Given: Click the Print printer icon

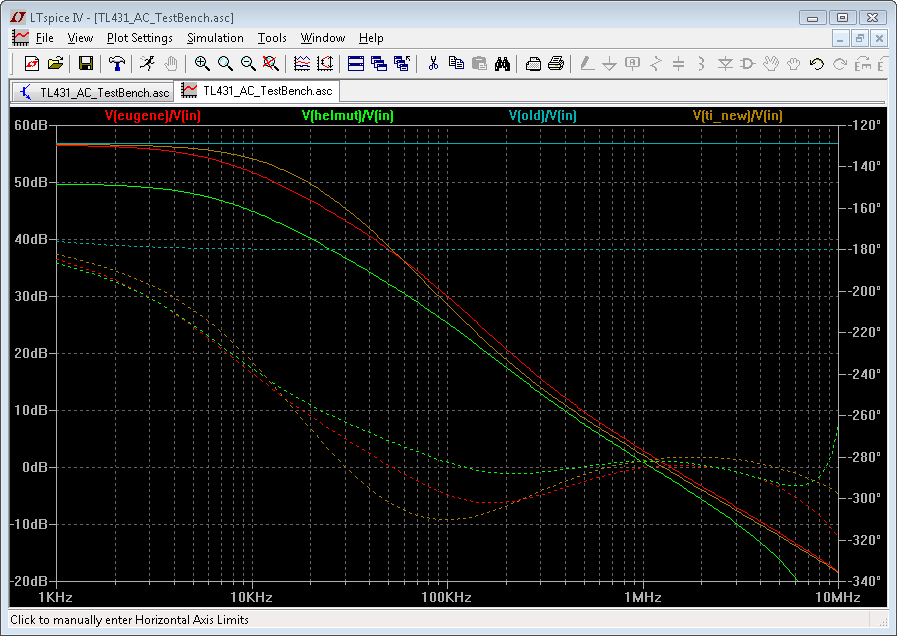Looking at the screenshot, I should pos(557,63).
